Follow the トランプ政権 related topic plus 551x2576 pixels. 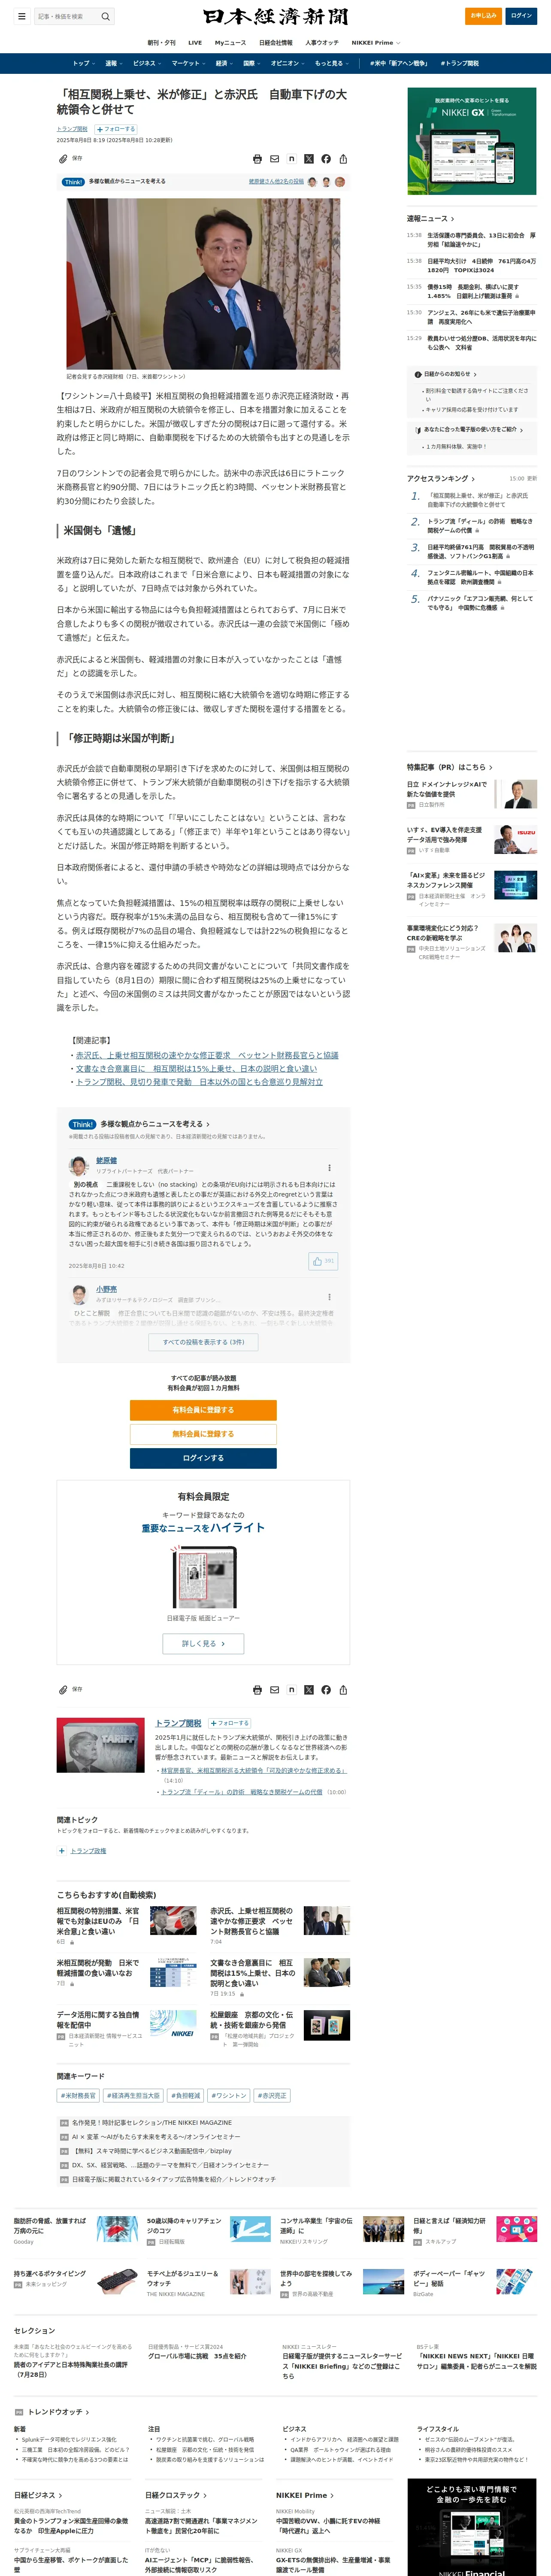coord(62,1851)
